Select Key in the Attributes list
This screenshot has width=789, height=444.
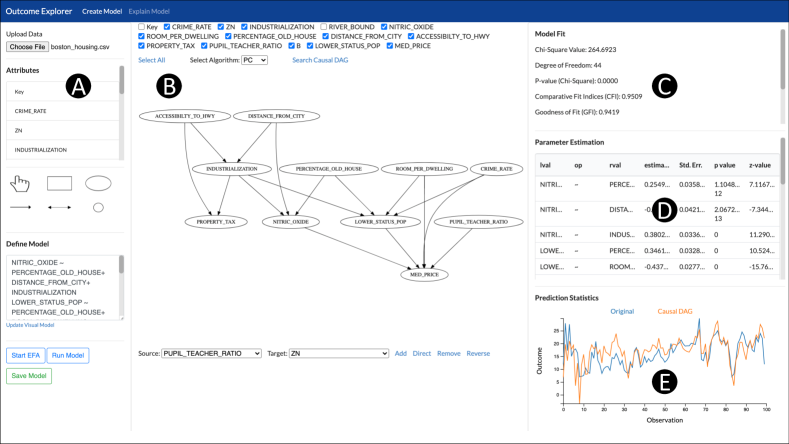click(63, 92)
